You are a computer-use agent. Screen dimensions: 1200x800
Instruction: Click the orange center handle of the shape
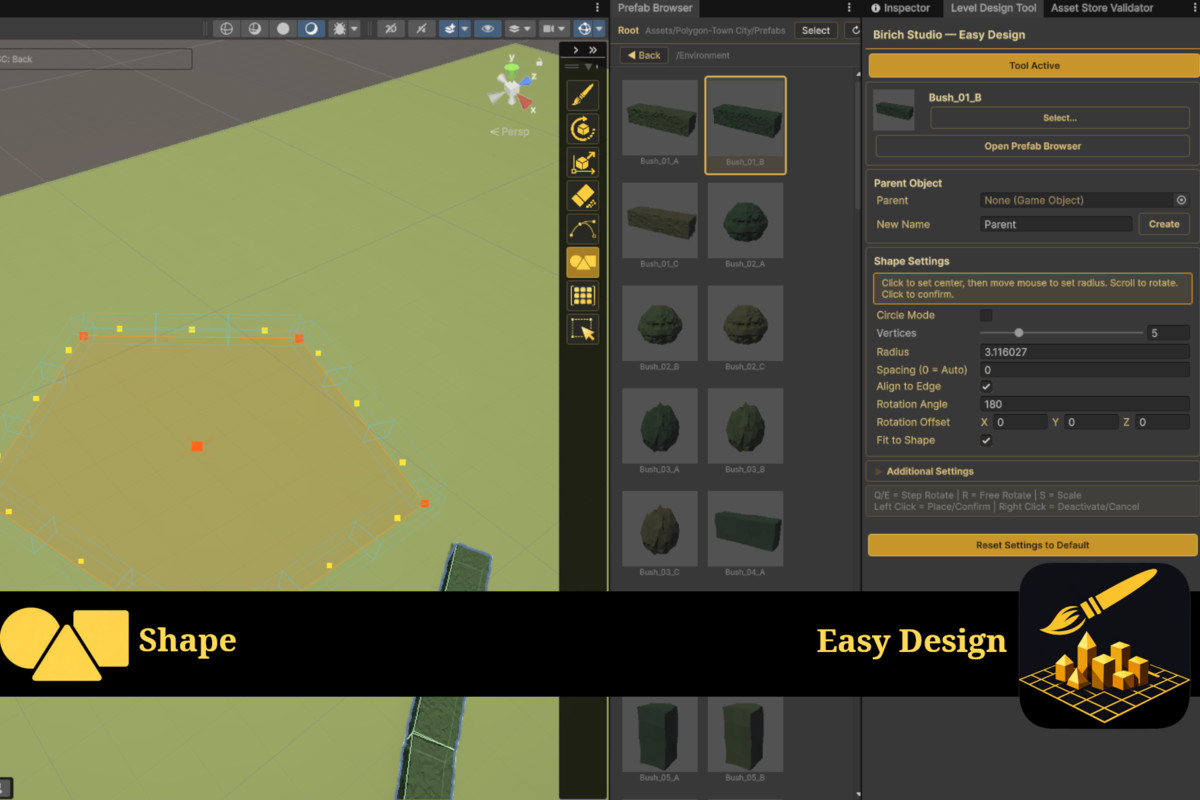tap(197, 446)
